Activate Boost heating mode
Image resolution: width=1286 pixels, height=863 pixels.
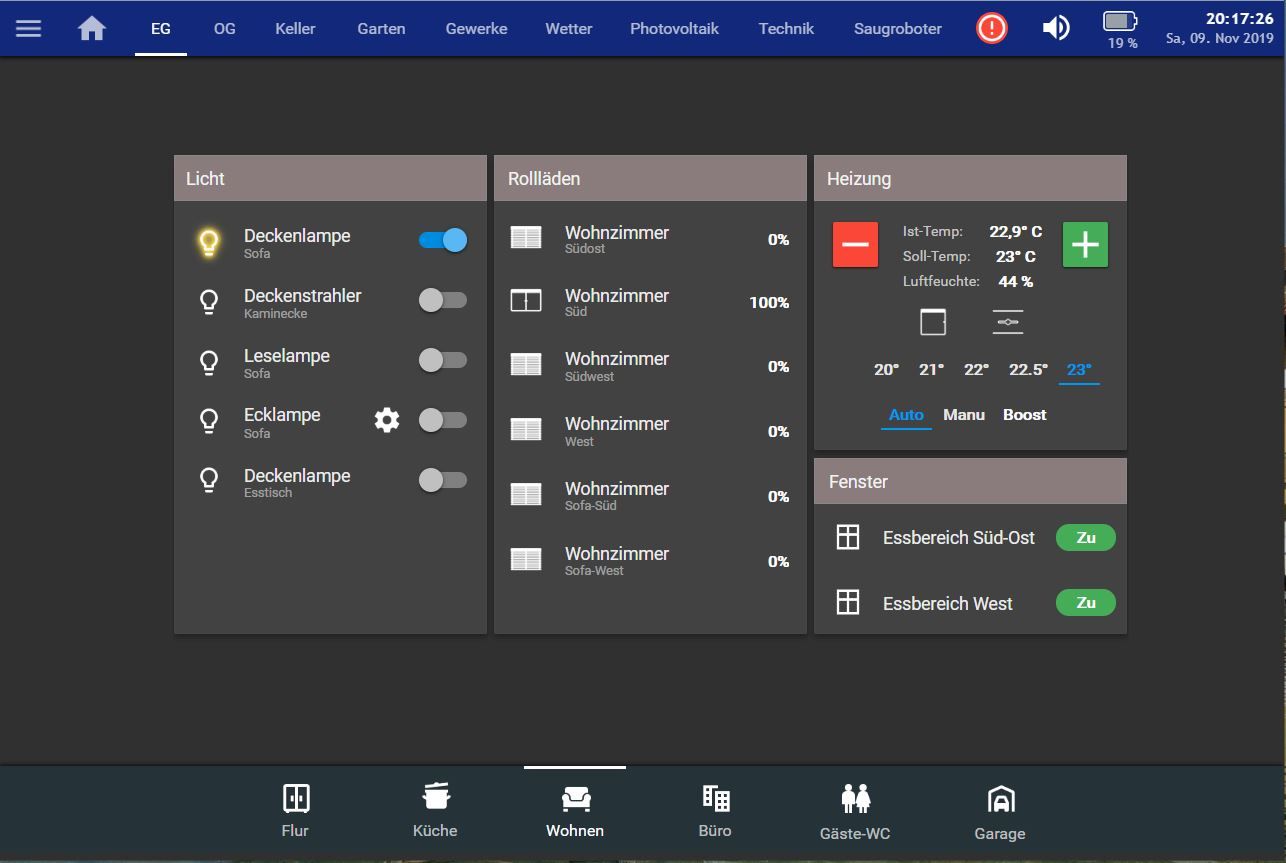(x=1025, y=414)
